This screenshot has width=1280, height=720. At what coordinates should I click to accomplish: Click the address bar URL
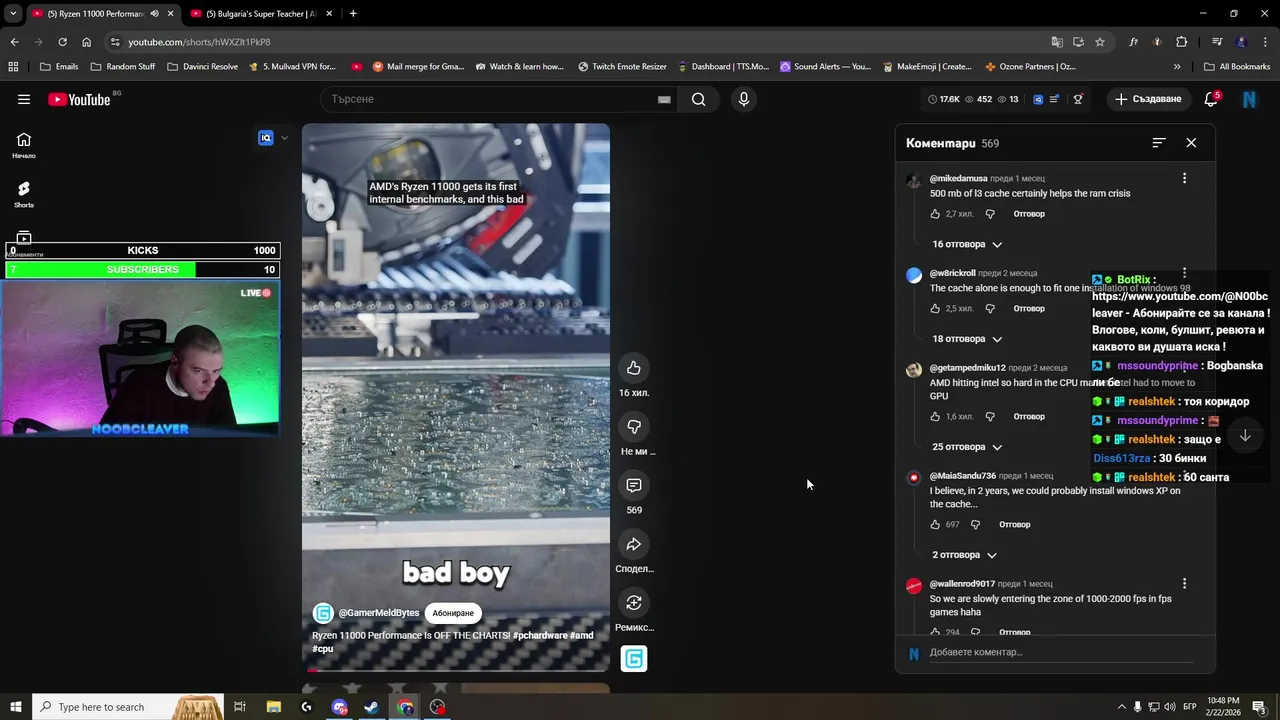[199, 42]
